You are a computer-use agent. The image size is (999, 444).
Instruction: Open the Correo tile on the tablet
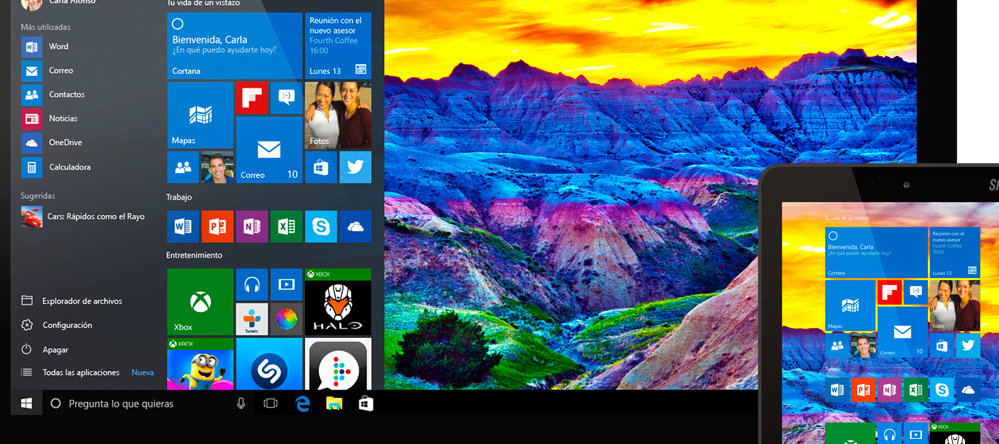click(x=902, y=331)
